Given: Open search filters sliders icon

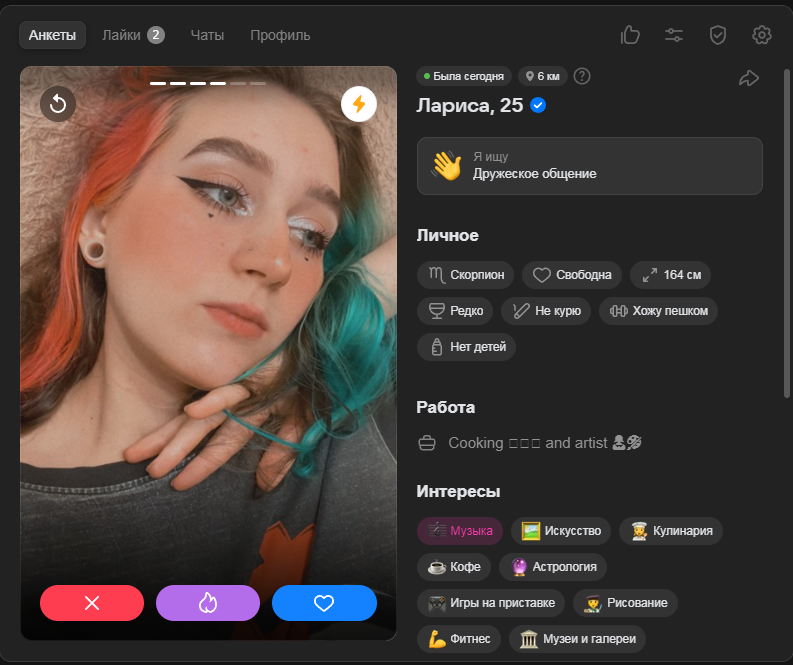Looking at the screenshot, I should [x=674, y=35].
